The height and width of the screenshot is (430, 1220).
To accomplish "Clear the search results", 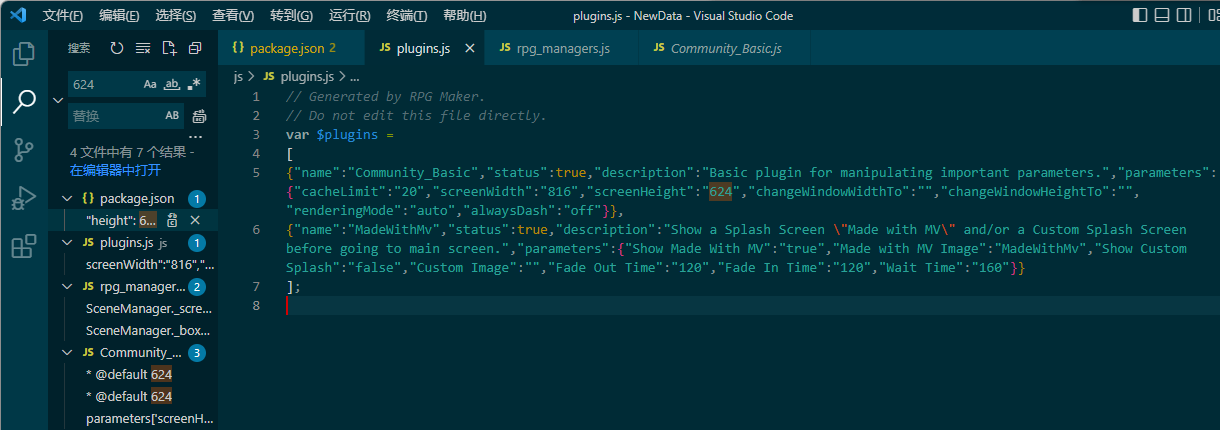I will click(x=143, y=48).
